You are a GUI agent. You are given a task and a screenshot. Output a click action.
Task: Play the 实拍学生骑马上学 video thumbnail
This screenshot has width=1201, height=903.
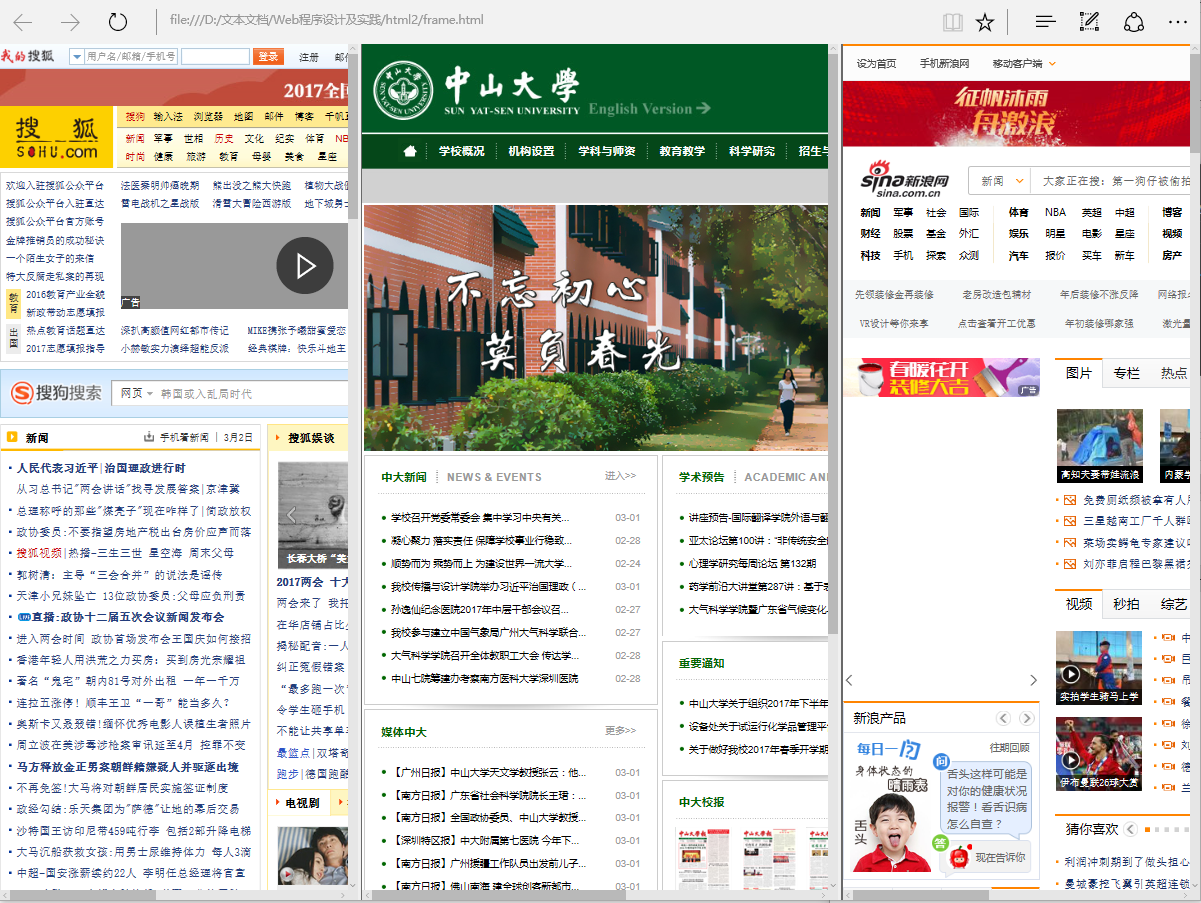[x=1098, y=668]
